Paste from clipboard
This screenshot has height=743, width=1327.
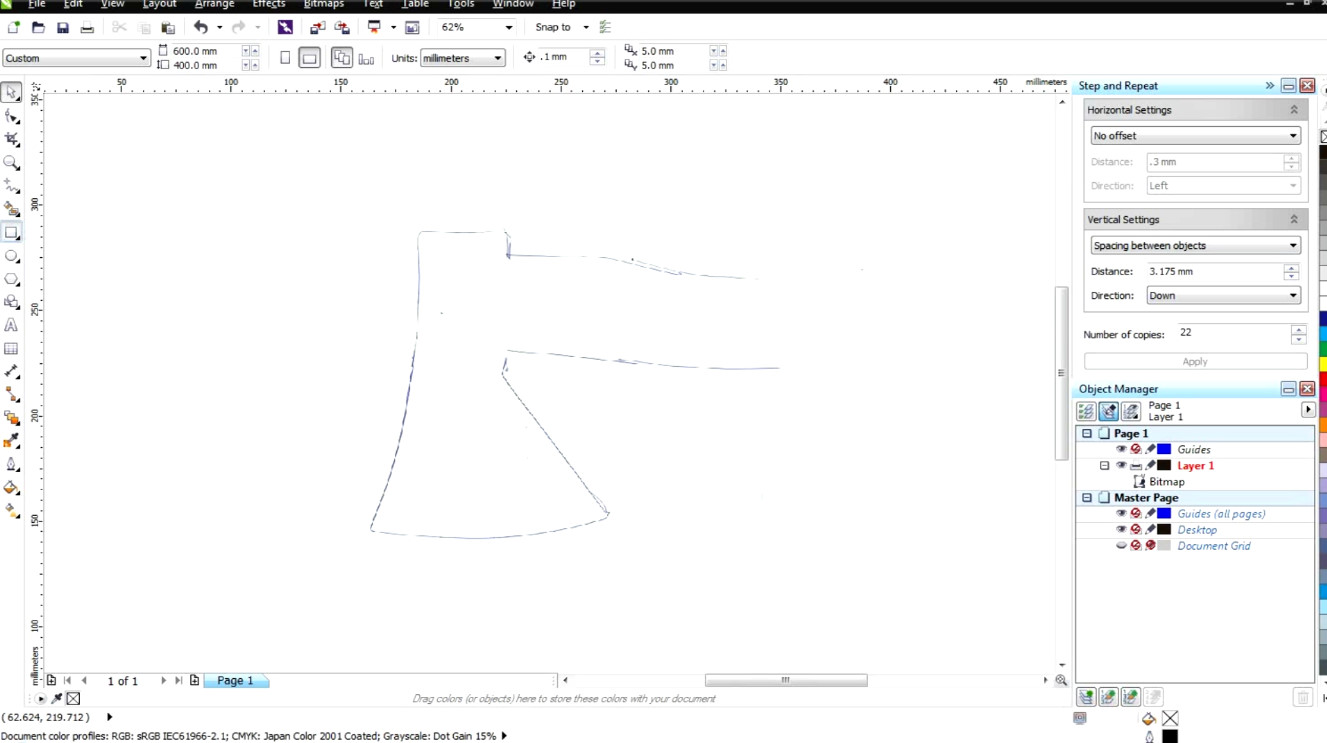click(168, 28)
